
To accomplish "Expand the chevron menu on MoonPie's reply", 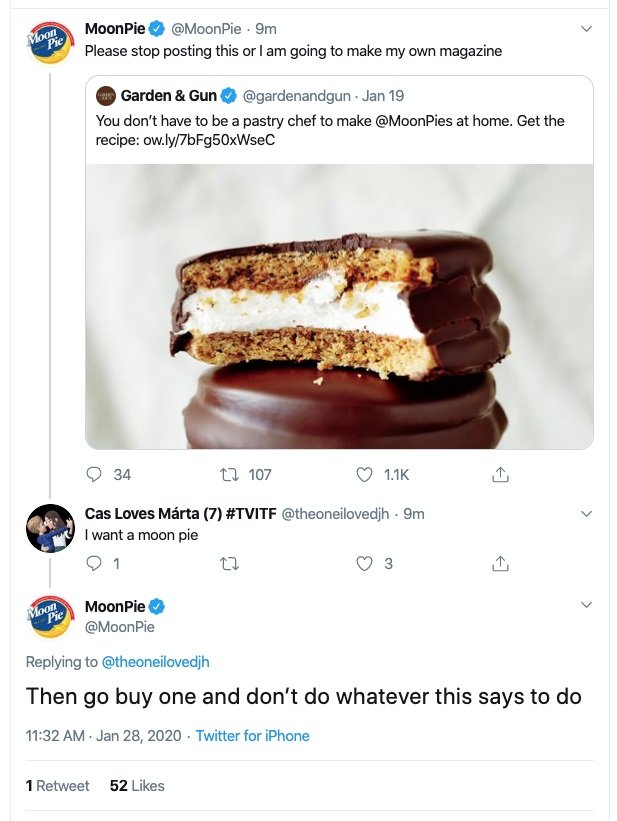I will [x=587, y=605].
